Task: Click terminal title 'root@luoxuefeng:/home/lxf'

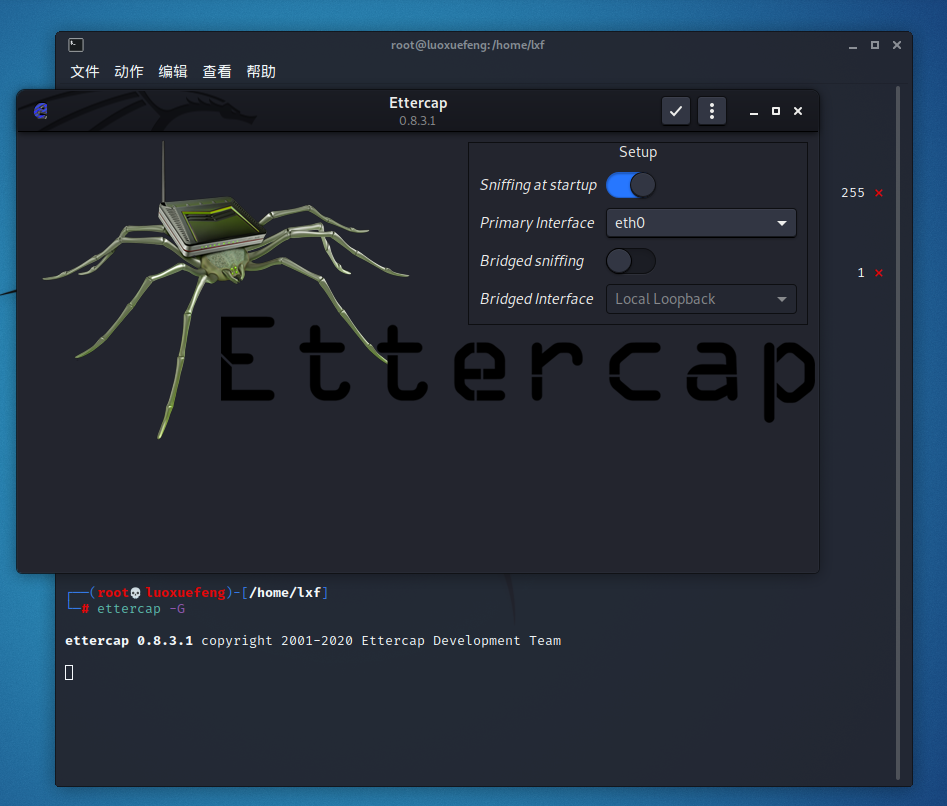Action: [467, 45]
